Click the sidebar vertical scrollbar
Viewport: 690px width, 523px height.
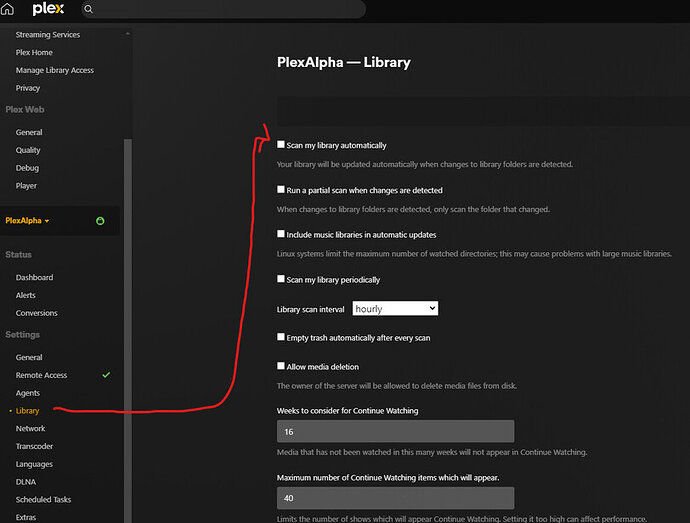128,331
